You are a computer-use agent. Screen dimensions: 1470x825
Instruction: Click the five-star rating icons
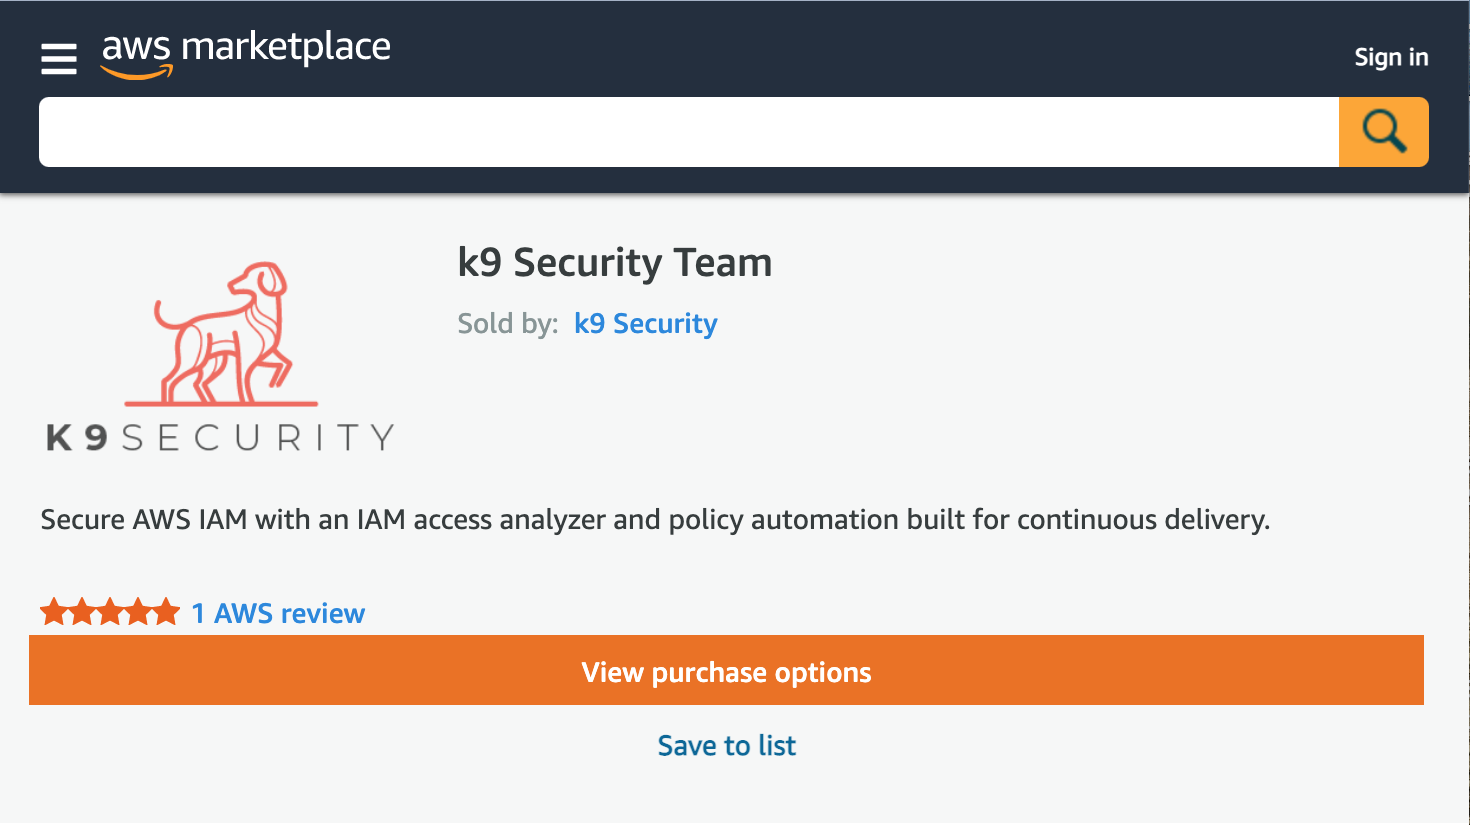pyautogui.click(x=110, y=612)
